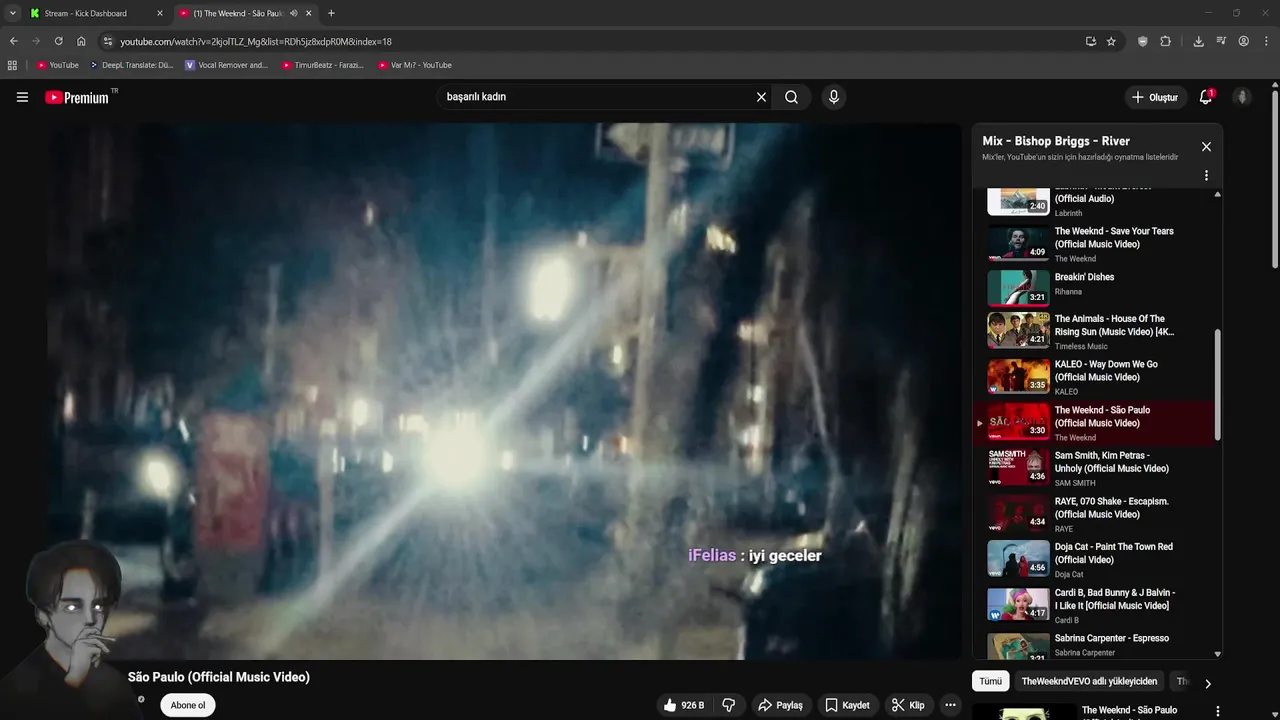This screenshot has width=1280, height=720.
Task: Open the extensions puzzle icon
Action: tap(1165, 41)
